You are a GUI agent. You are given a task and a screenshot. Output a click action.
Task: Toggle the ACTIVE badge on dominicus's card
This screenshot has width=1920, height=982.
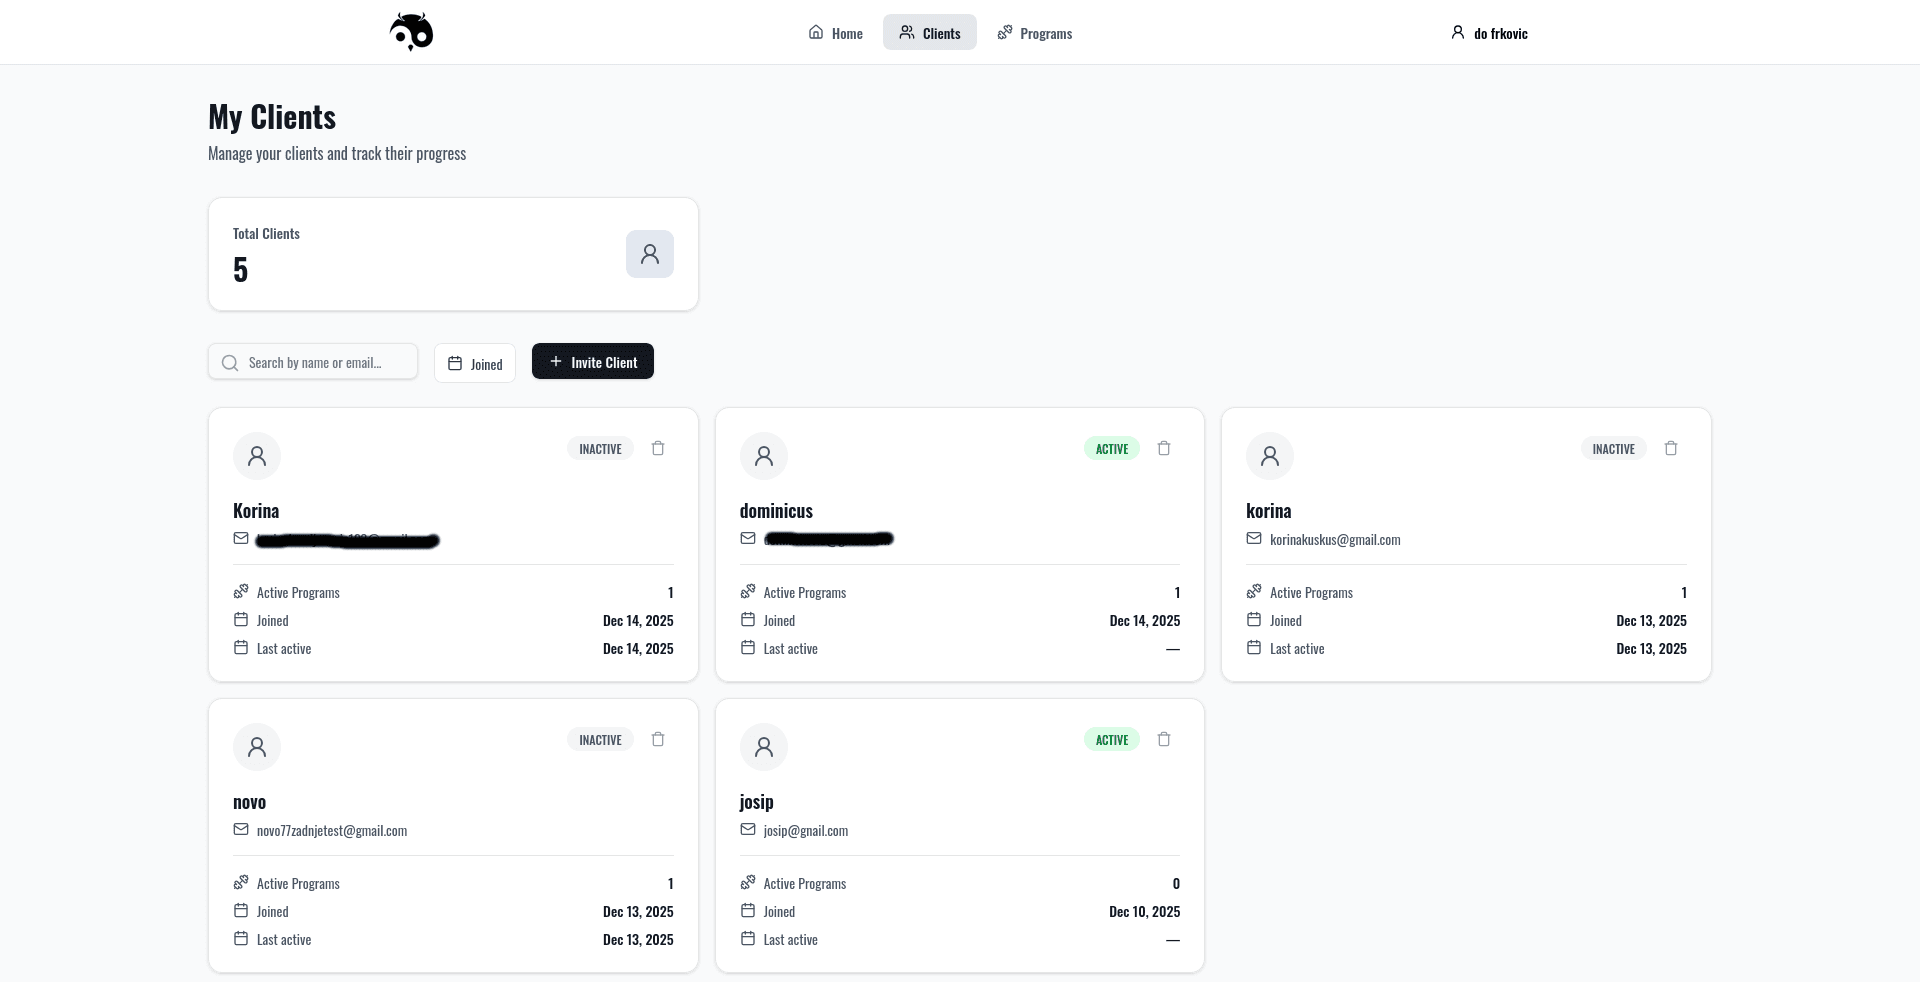[x=1111, y=448]
